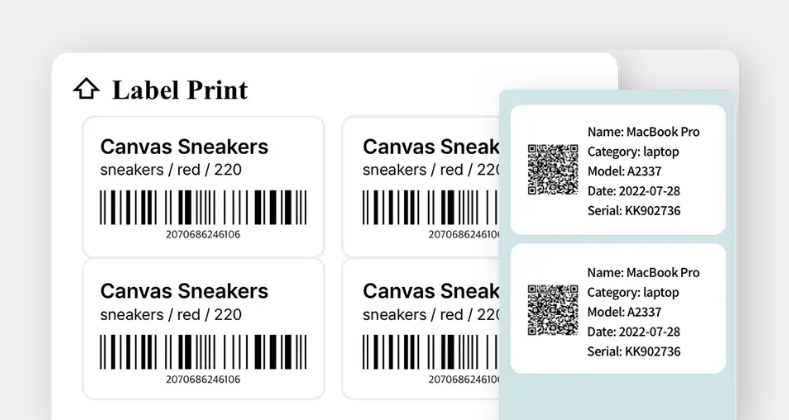789x420 pixels.
Task: Click barcode number 2070686246106 on the top-left label
Action: (203, 235)
